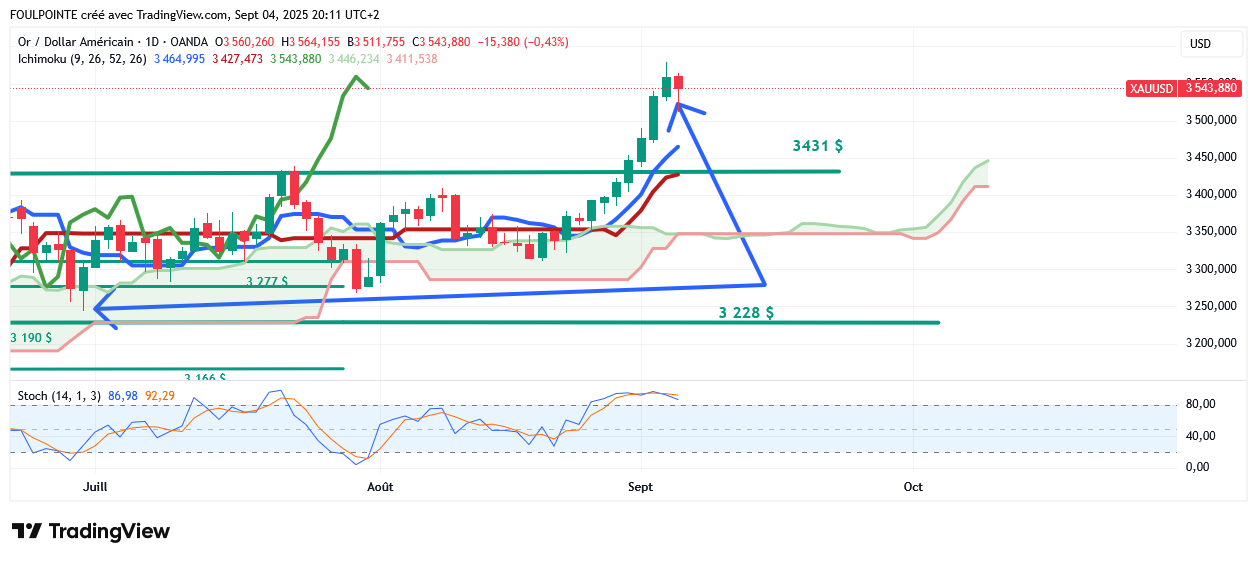Click the 3 228 $ support label

pos(746,313)
